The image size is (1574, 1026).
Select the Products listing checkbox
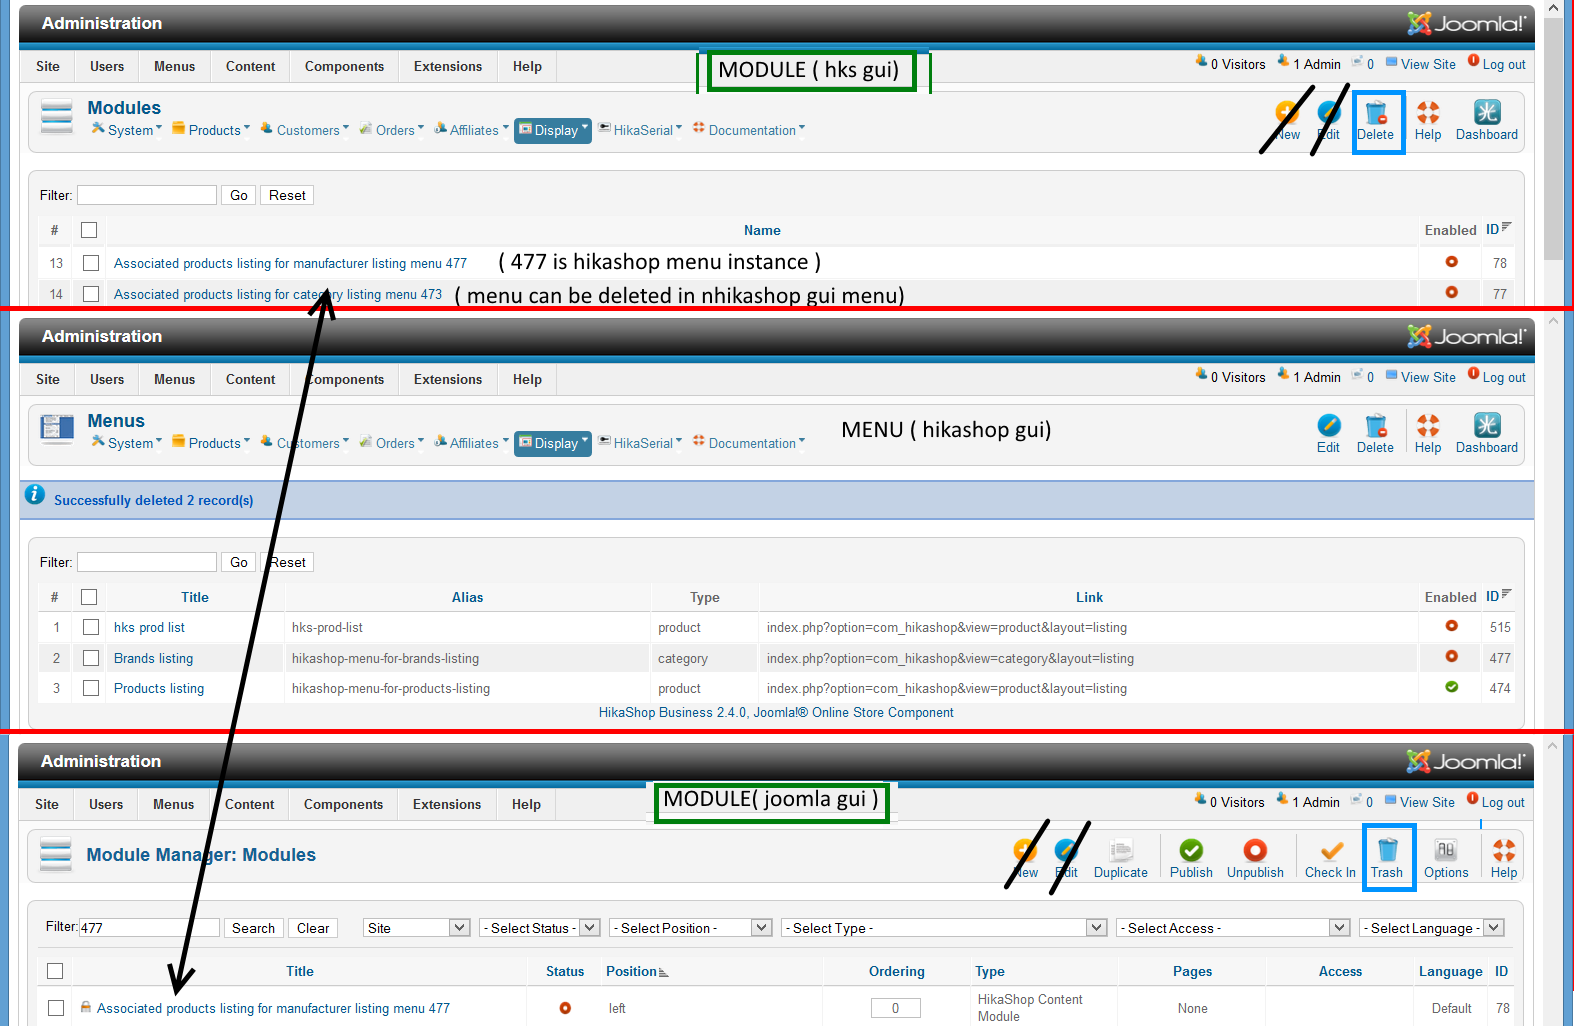click(91, 688)
